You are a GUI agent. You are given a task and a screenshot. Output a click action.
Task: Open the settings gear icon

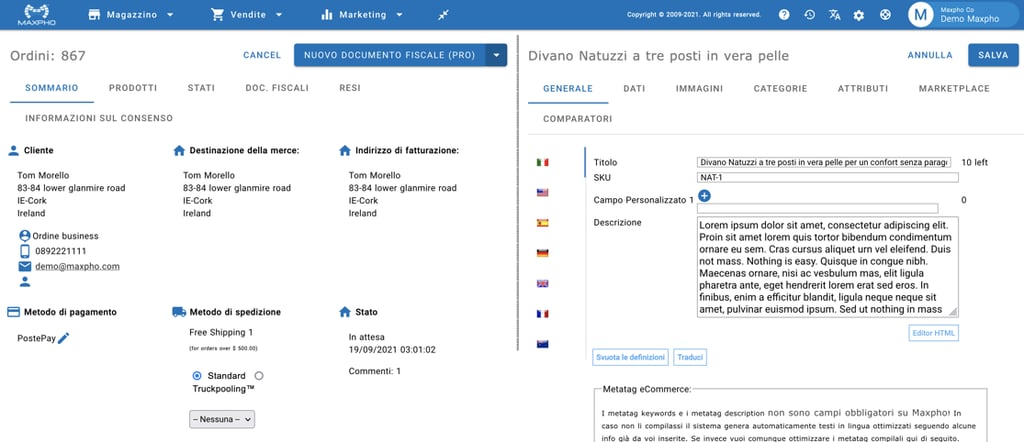(859, 14)
